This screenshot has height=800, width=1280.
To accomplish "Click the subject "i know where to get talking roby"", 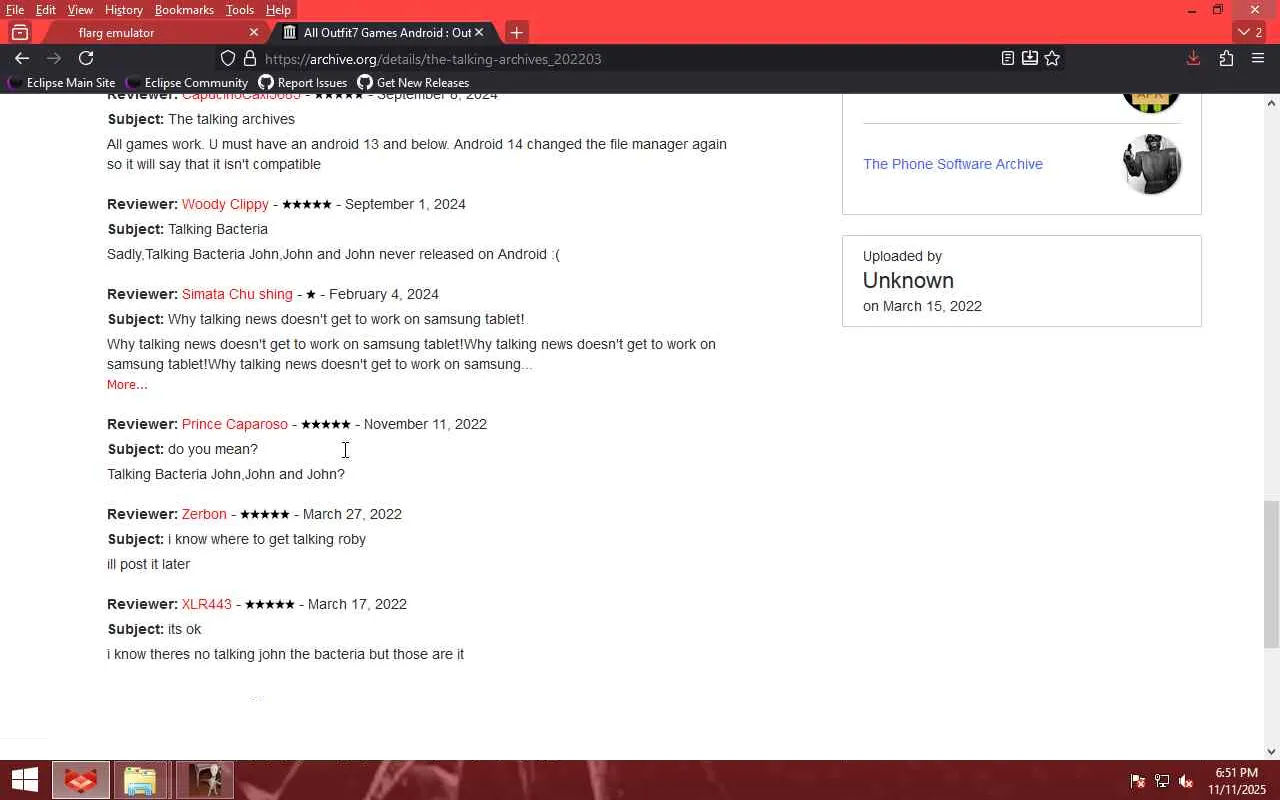I will pos(267,539).
